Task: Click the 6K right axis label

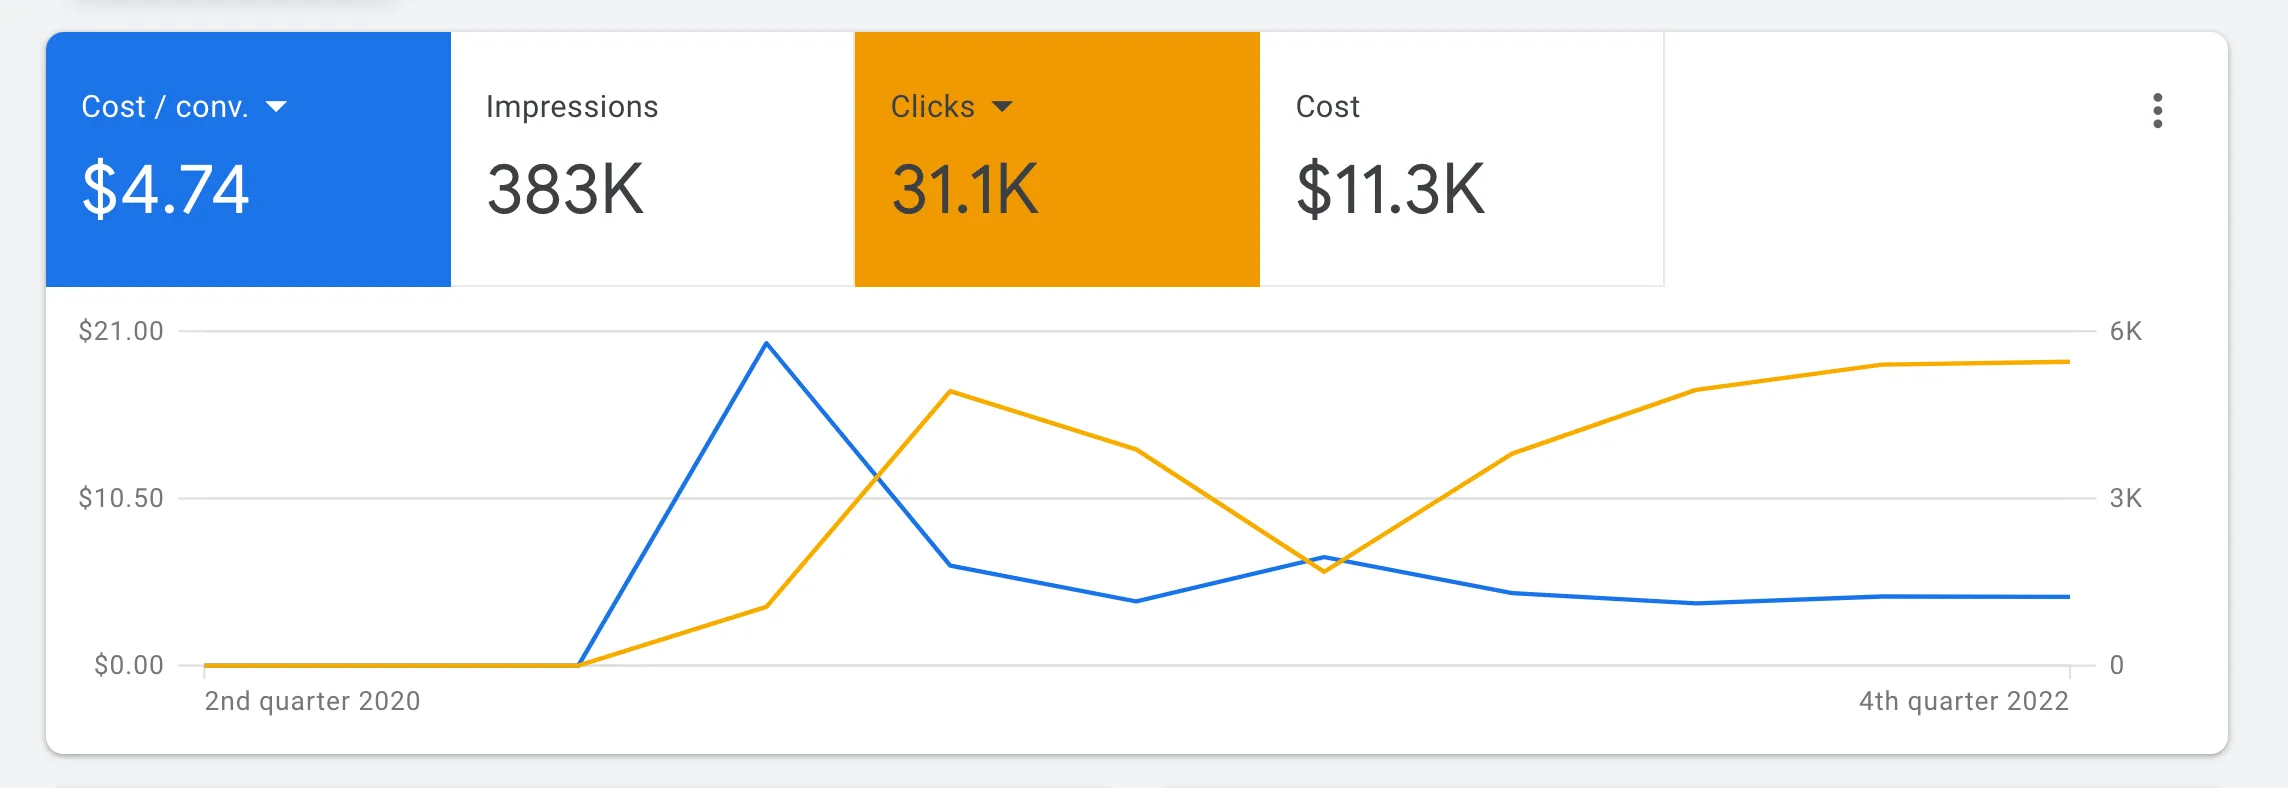Action: [x=2126, y=331]
